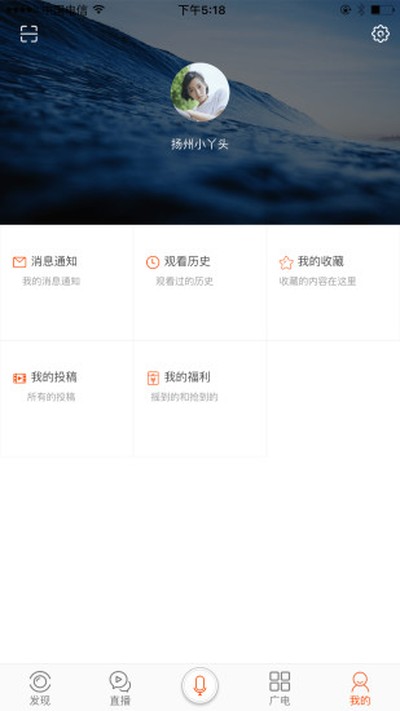Tap the star icon for 我的收藏
This screenshot has width=400, height=711.
(286, 263)
